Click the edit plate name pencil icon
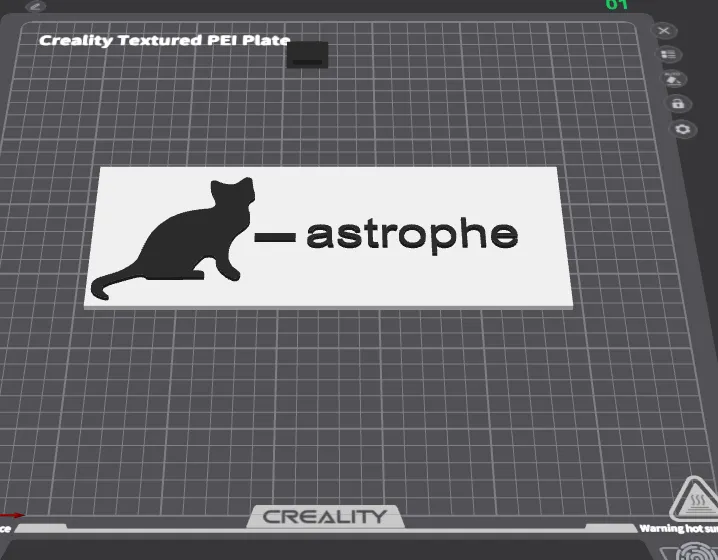The height and width of the screenshot is (560, 718). pos(36,6)
